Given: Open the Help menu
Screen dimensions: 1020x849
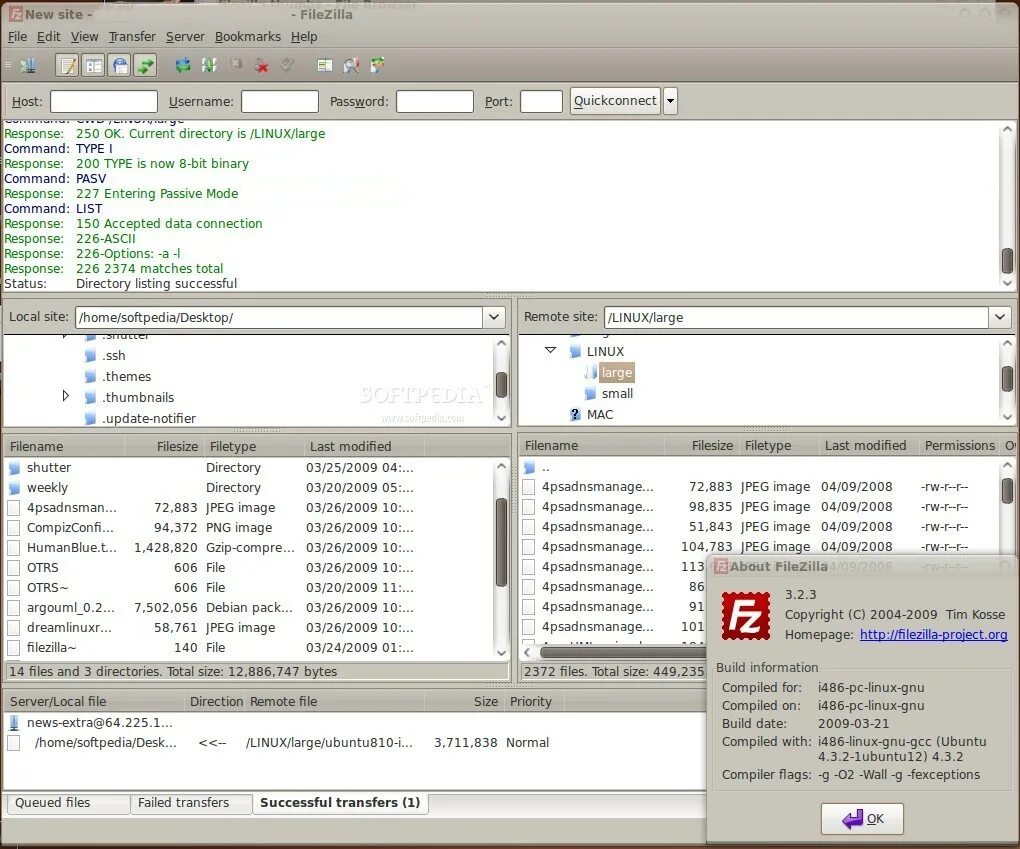Looking at the screenshot, I should (x=304, y=37).
